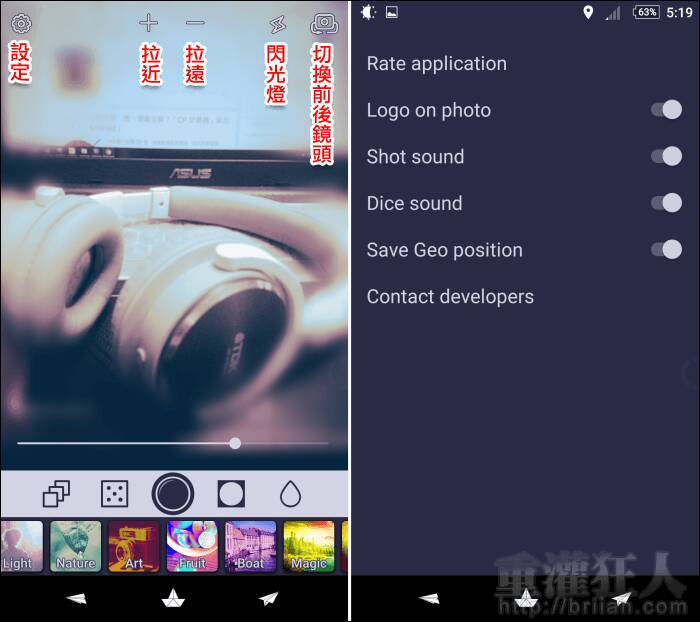Toggle the flash lightning icon
This screenshot has height=622, width=700.
coord(278,25)
